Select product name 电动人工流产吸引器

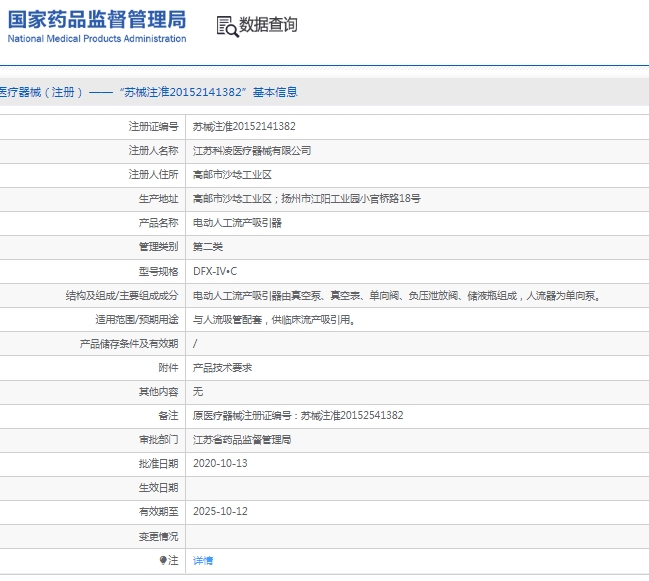pos(237,223)
